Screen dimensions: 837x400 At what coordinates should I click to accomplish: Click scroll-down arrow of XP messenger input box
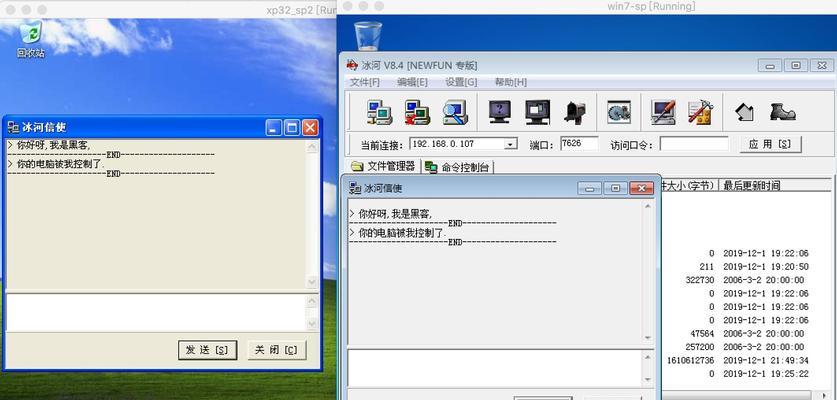312,324
